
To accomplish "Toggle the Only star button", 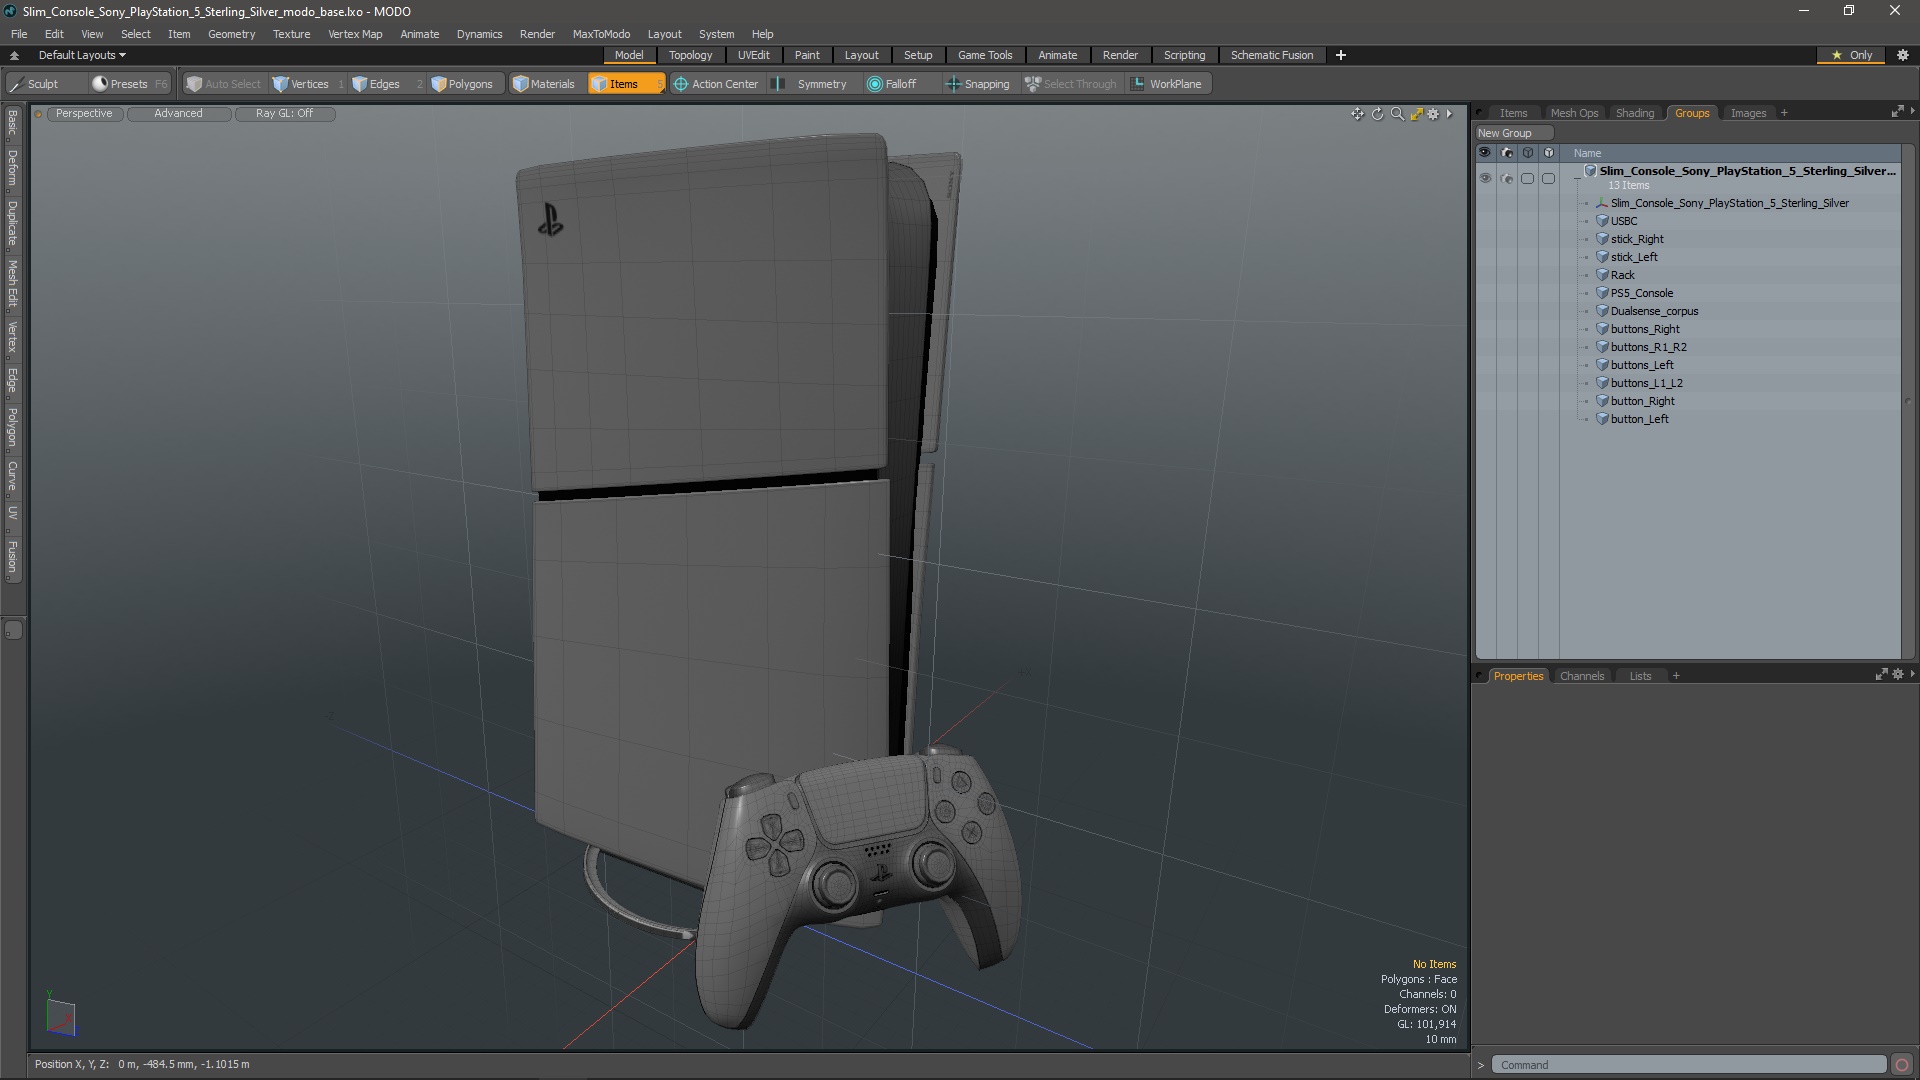I will tap(1852, 55).
